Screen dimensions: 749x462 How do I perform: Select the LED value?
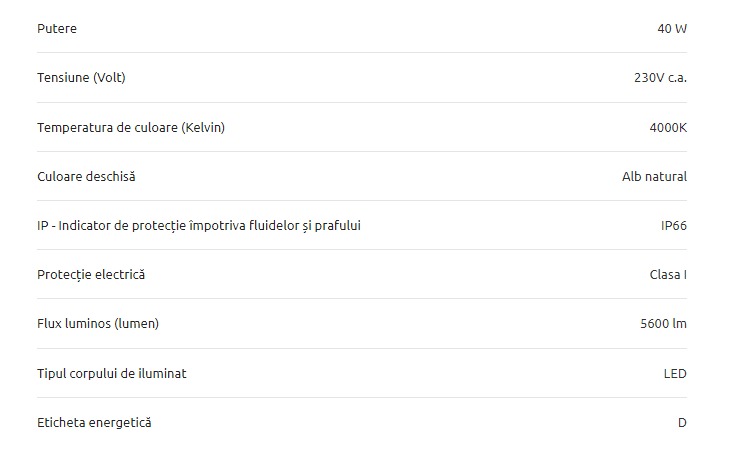click(675, 374)
